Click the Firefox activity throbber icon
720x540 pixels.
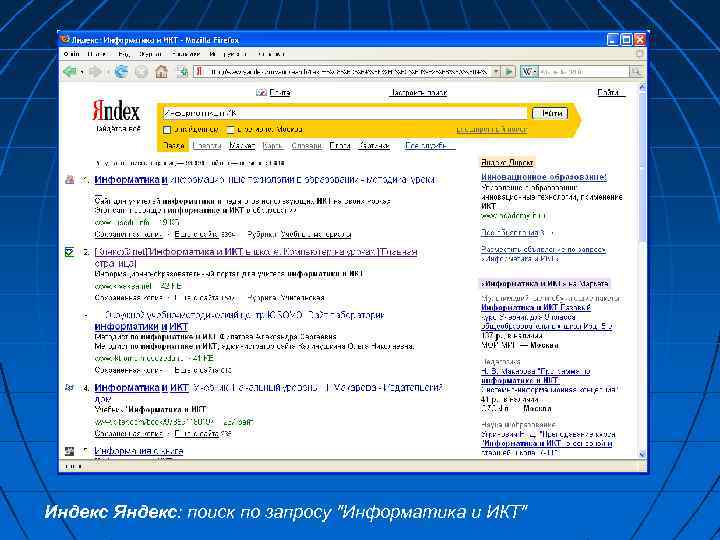(x=640, y=54)
